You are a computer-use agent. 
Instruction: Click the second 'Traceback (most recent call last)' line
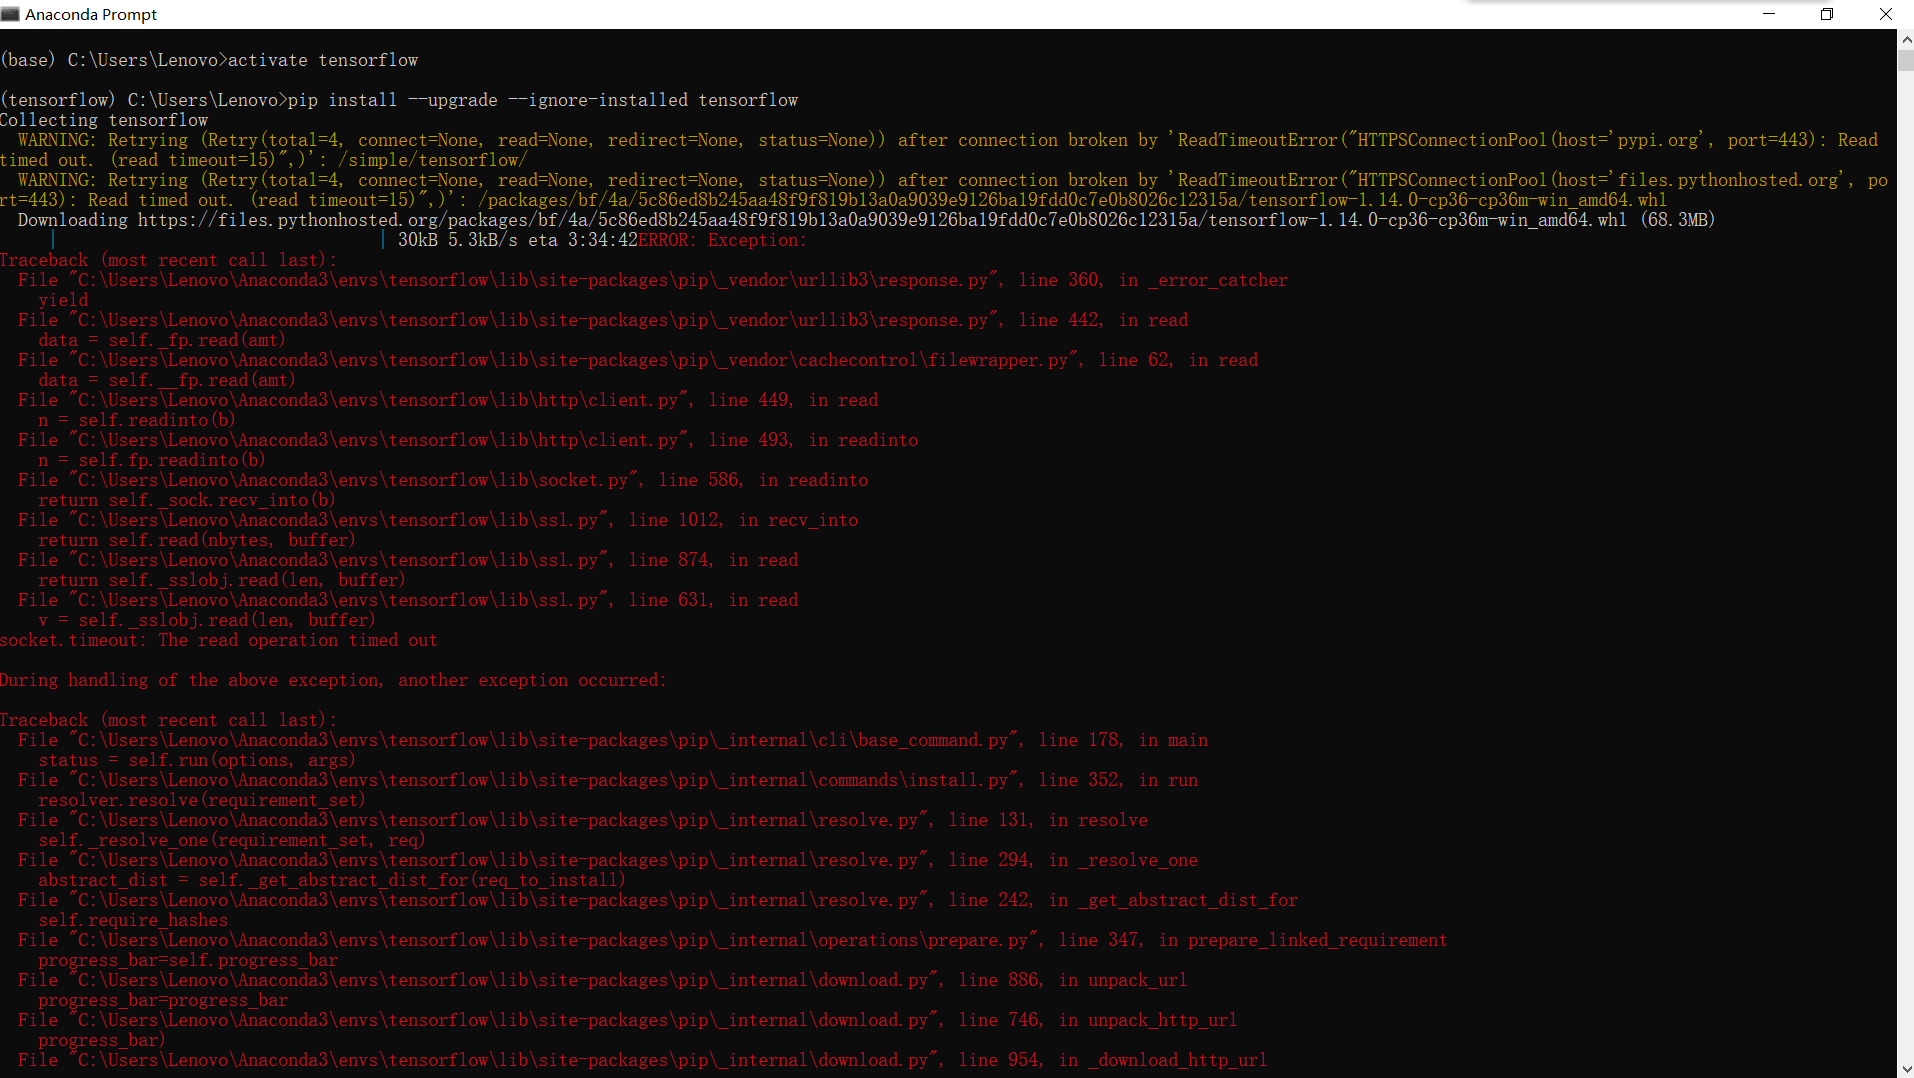point(168,720)
